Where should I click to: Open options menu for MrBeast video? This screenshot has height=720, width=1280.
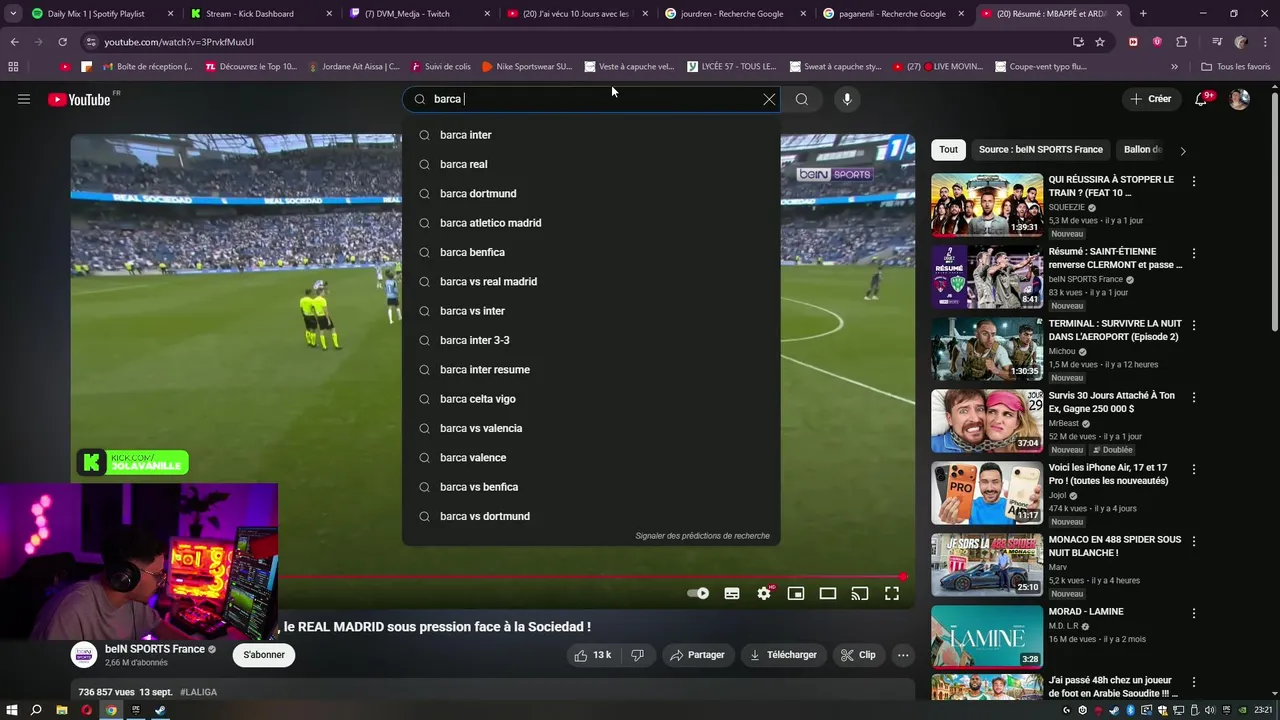(1194, 398)
